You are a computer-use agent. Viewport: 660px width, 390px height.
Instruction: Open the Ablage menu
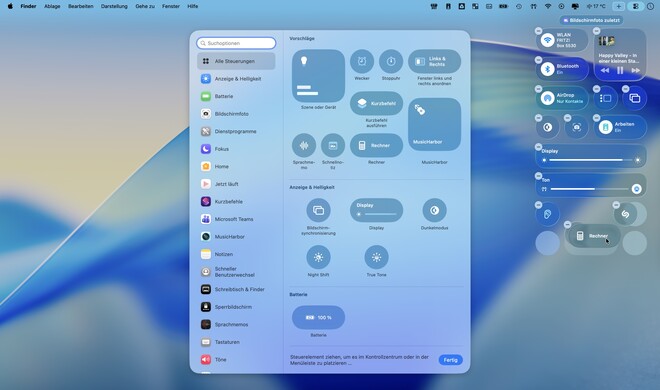coord(52,6)
